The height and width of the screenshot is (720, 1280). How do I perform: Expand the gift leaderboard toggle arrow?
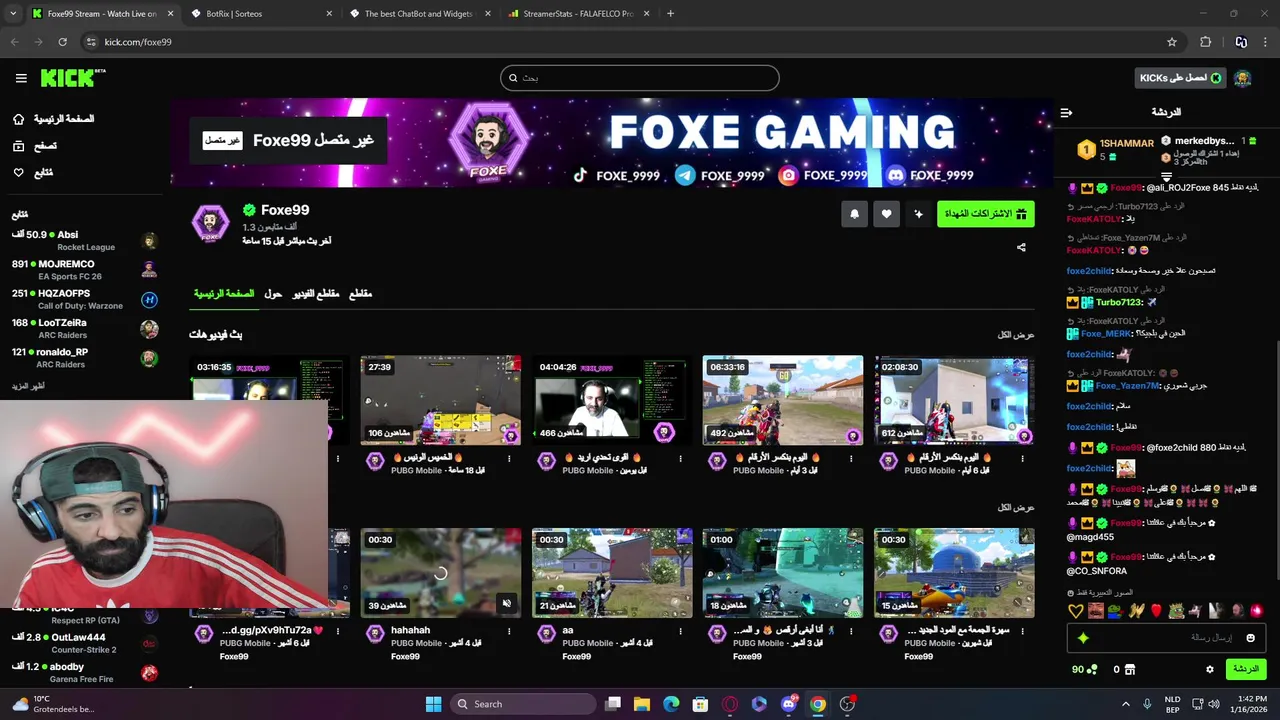pos(1166,178)
